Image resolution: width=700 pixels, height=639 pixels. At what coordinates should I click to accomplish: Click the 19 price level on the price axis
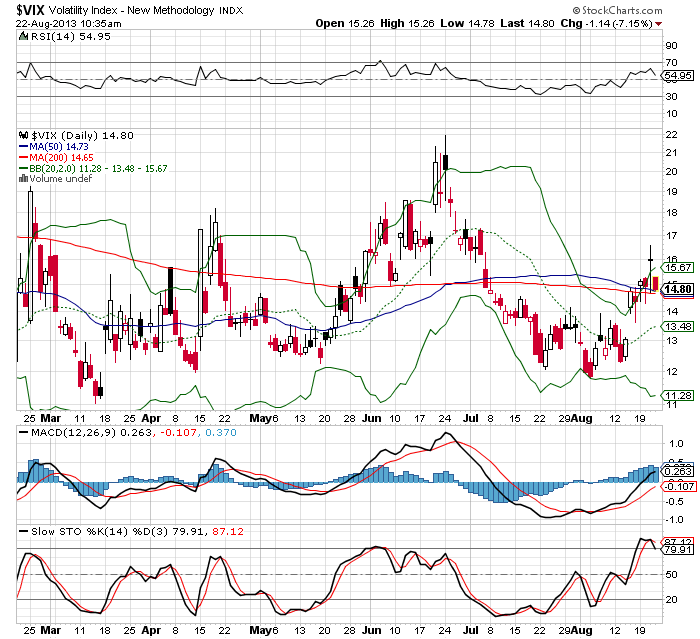(671, 192)
